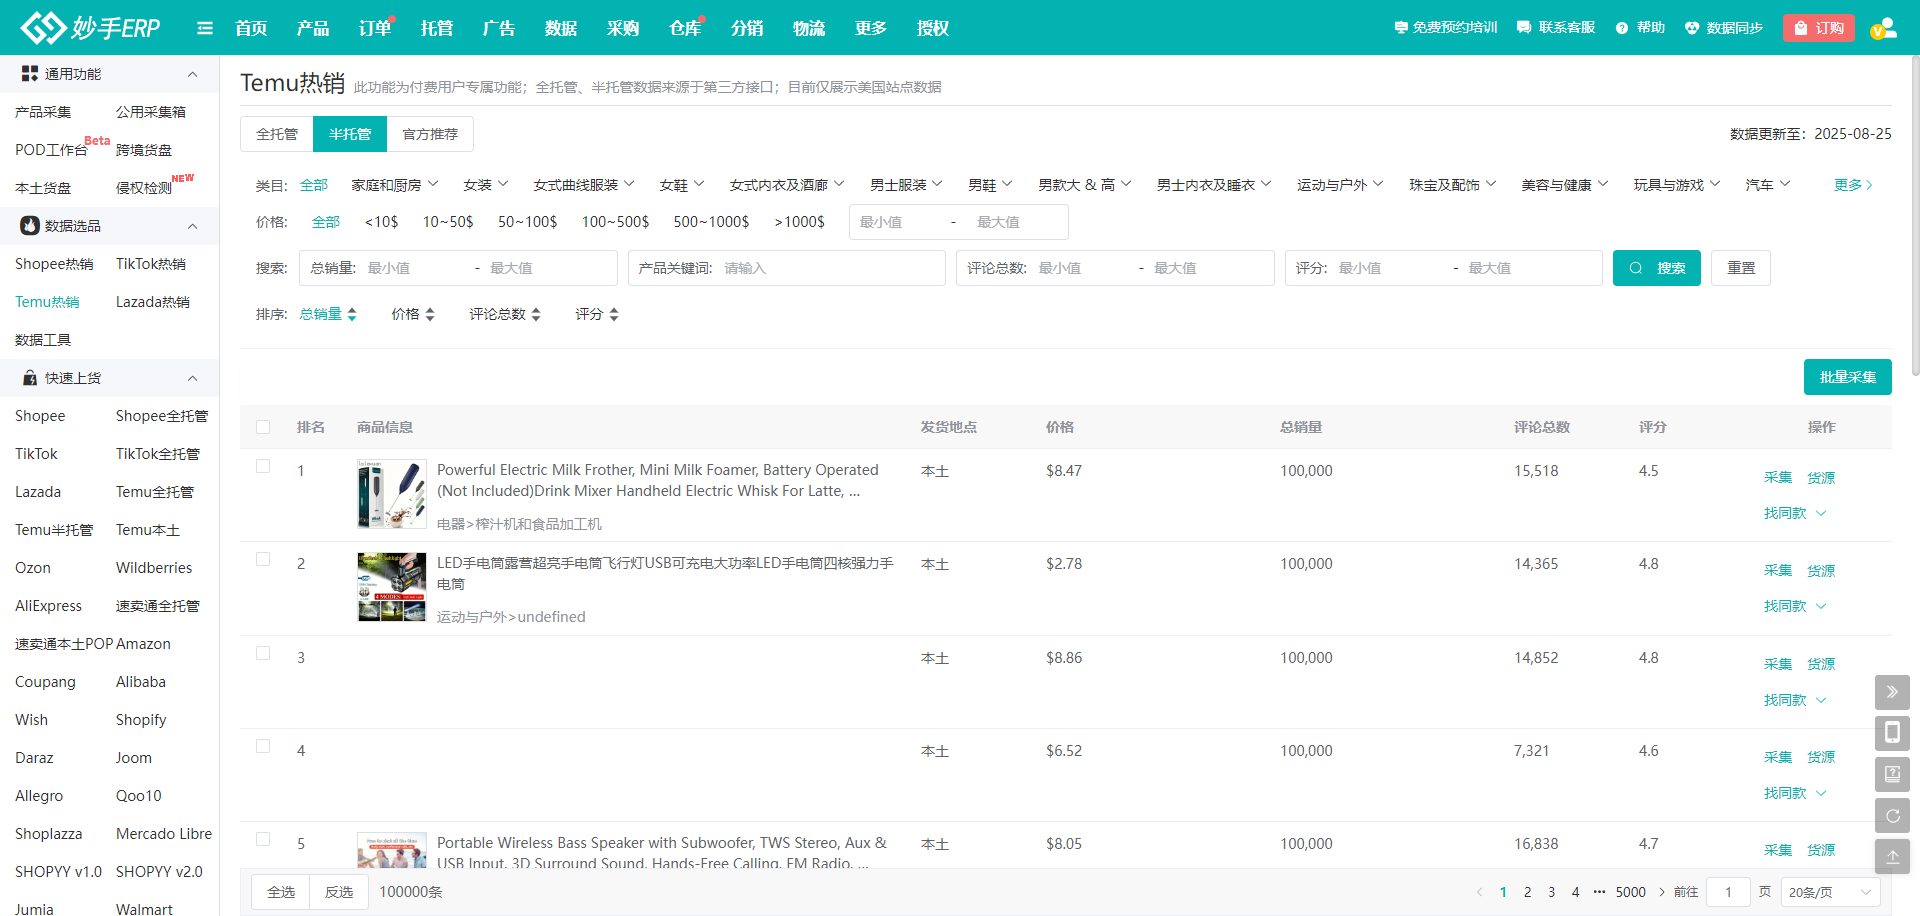The width and height of the screenshot is (1920, 916).
Task: Click 货源 for rank 1 product
Action: click(x=1821, y=477)
